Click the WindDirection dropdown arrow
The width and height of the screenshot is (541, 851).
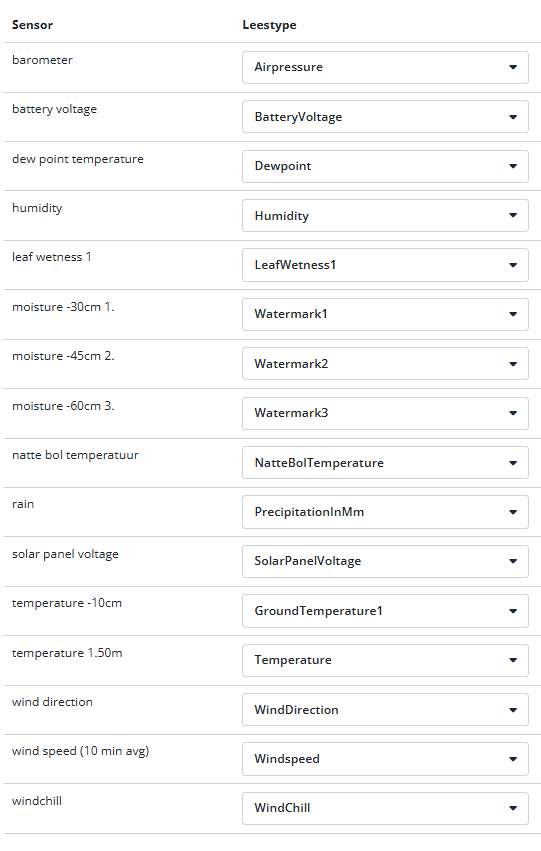[513, 710]
